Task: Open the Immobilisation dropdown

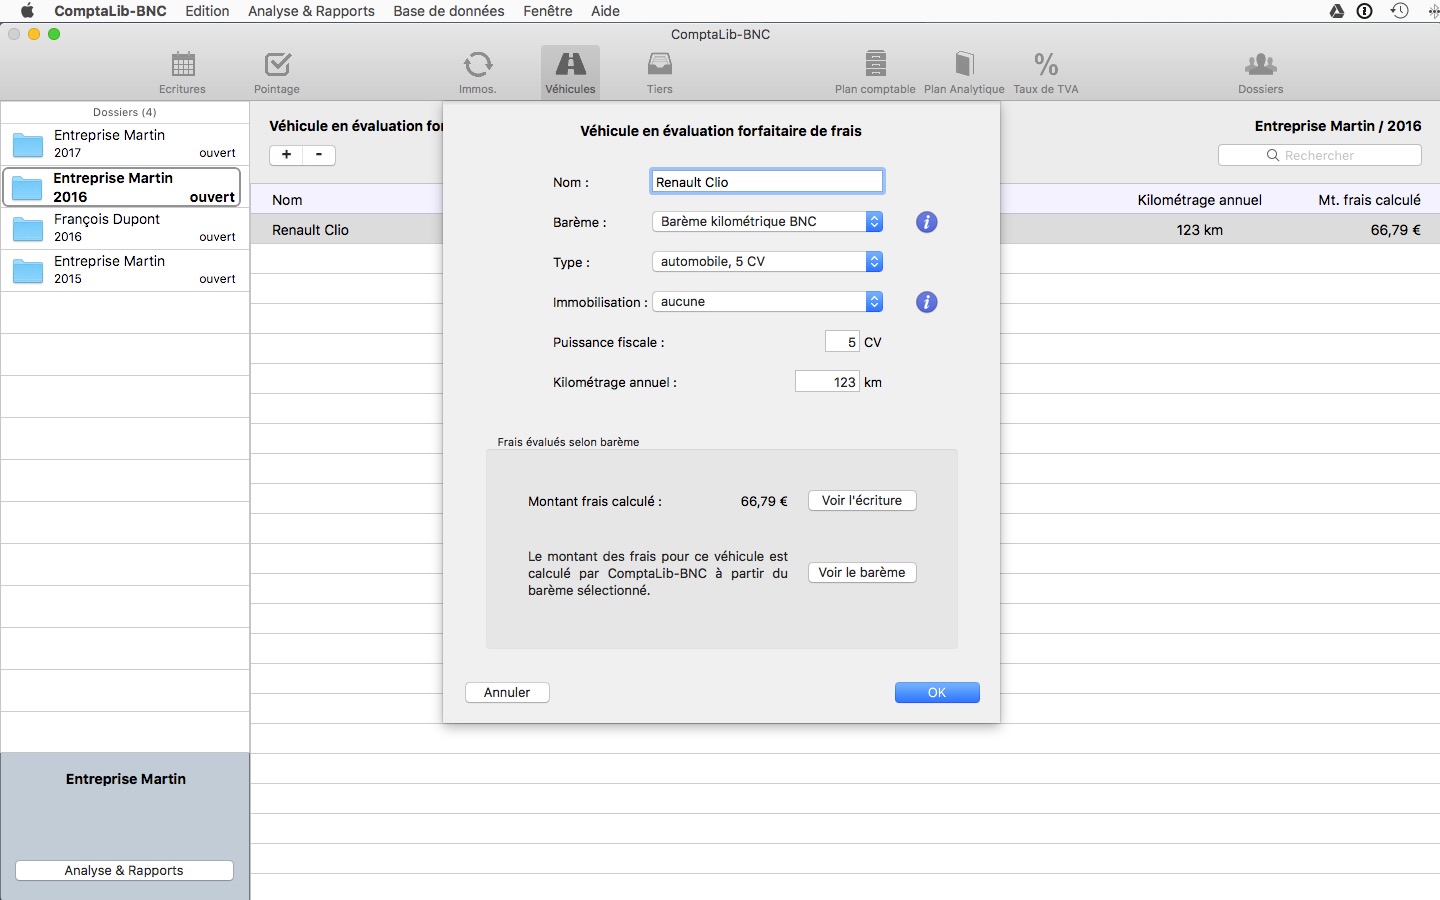Action: coord(767,302)
